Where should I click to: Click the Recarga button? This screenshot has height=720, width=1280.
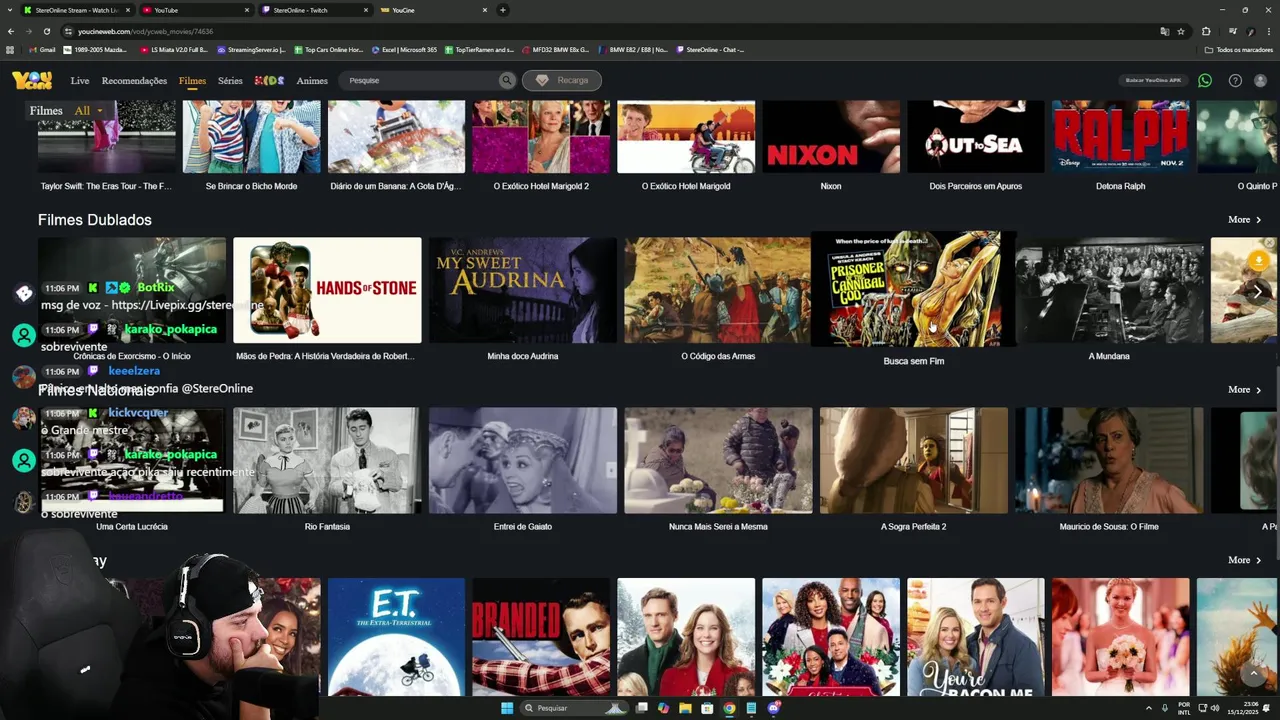(561, 80)
